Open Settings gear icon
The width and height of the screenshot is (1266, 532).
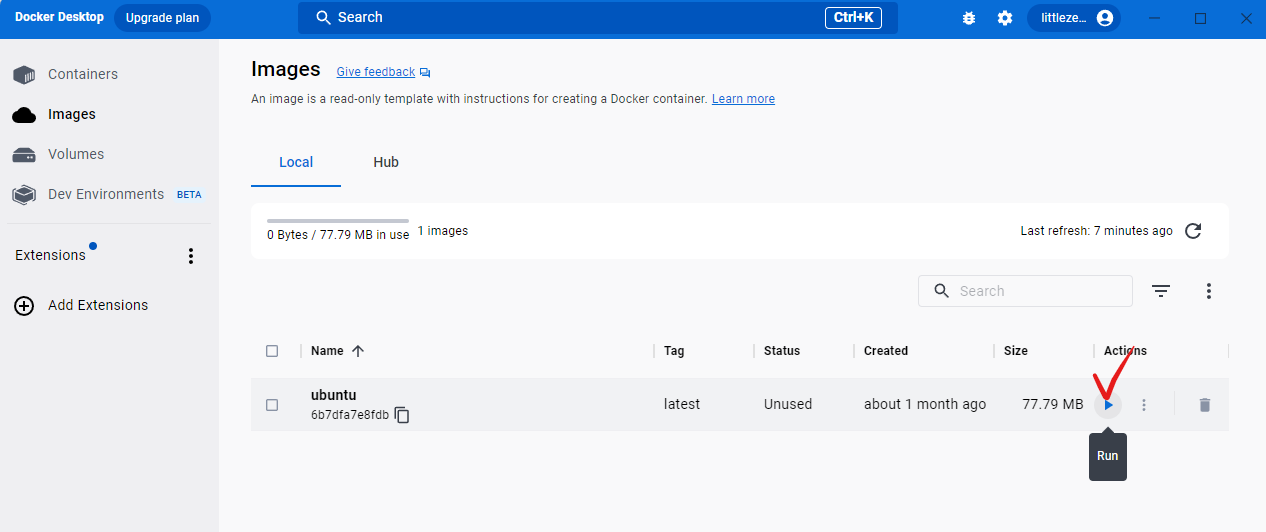click(x=1005, y=18)
